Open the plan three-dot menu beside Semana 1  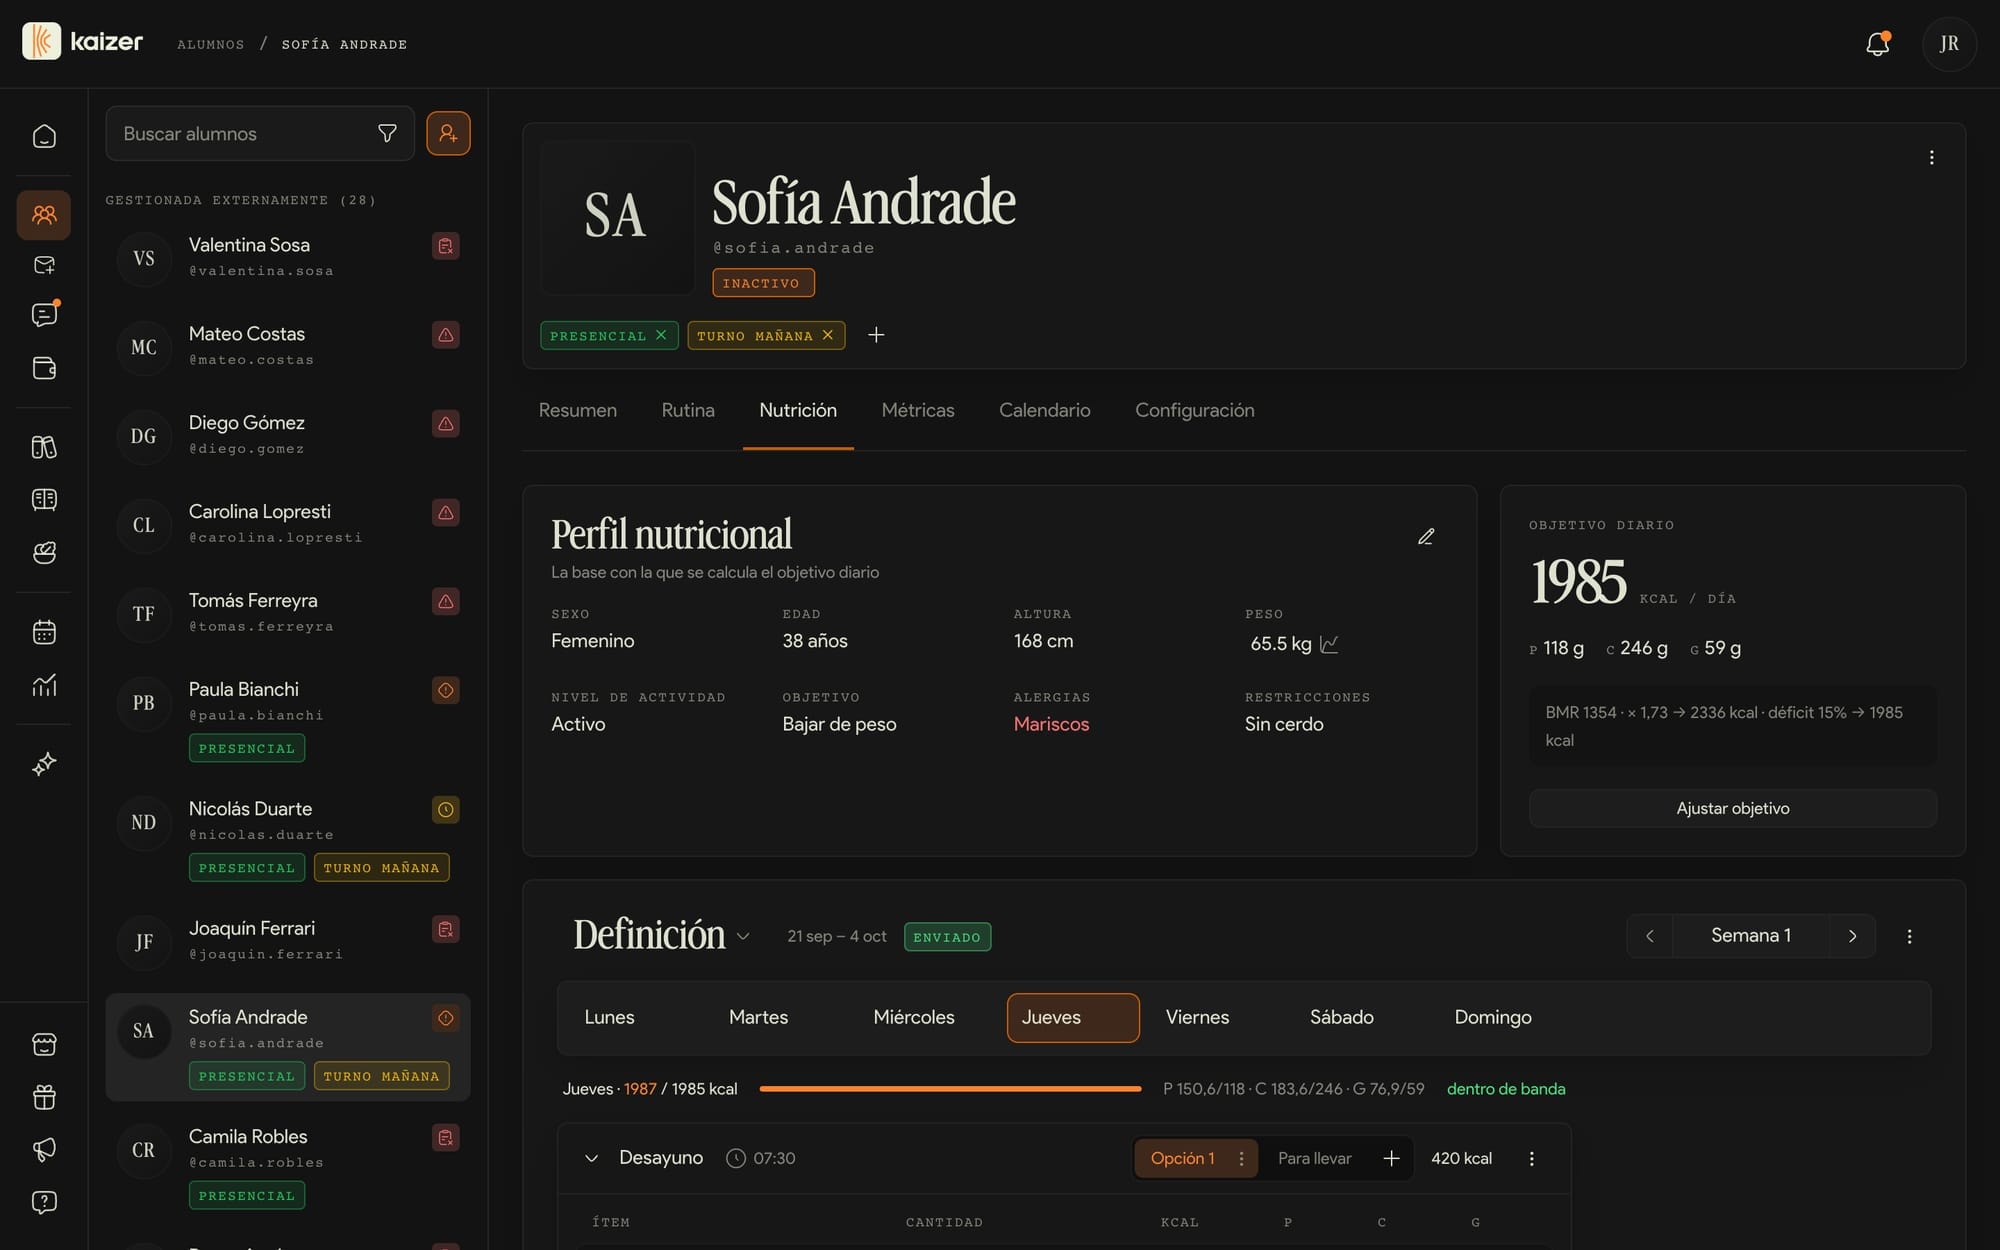[x=1909, y=936]
